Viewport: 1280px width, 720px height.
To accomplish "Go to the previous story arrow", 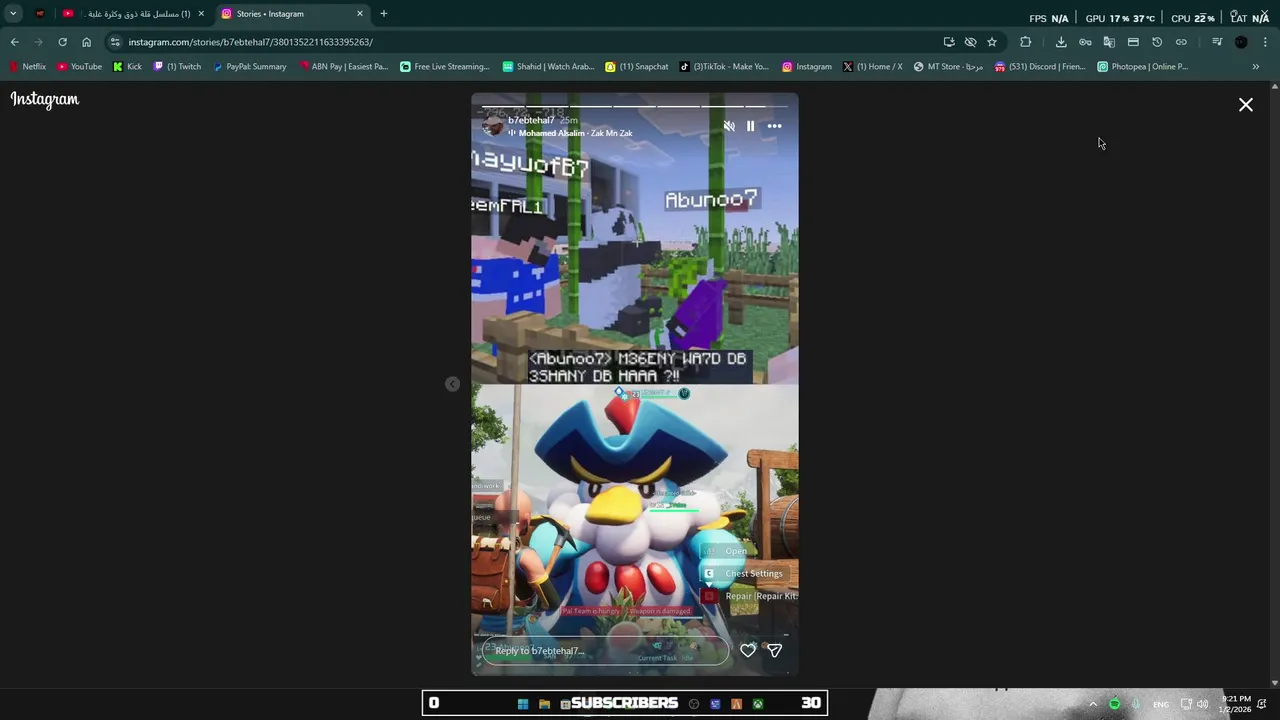I will (x=452, y=384).
